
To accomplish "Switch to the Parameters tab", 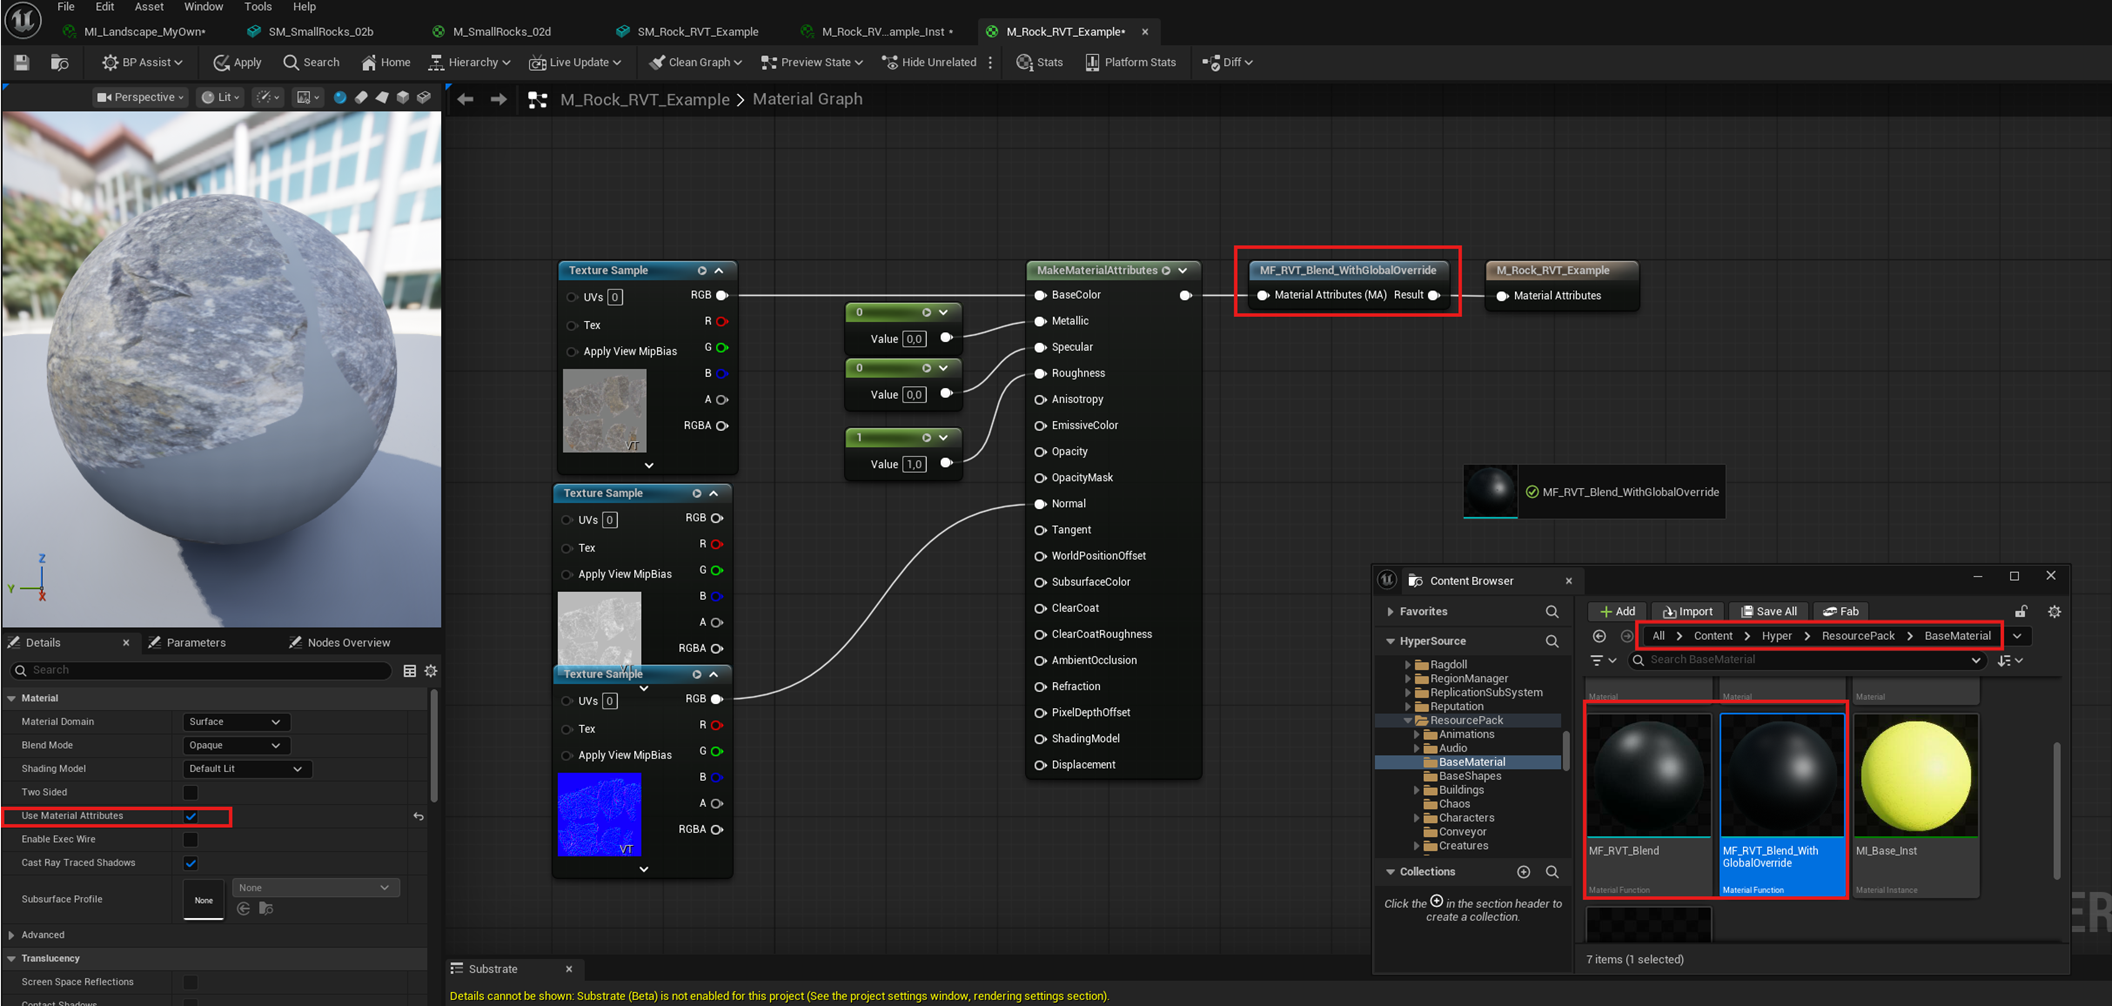I will [x=195, y=643].
